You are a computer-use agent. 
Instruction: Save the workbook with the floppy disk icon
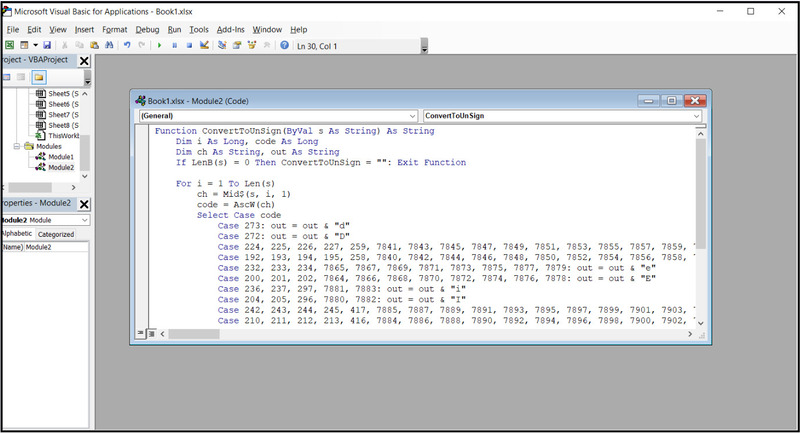click(46, 45)
